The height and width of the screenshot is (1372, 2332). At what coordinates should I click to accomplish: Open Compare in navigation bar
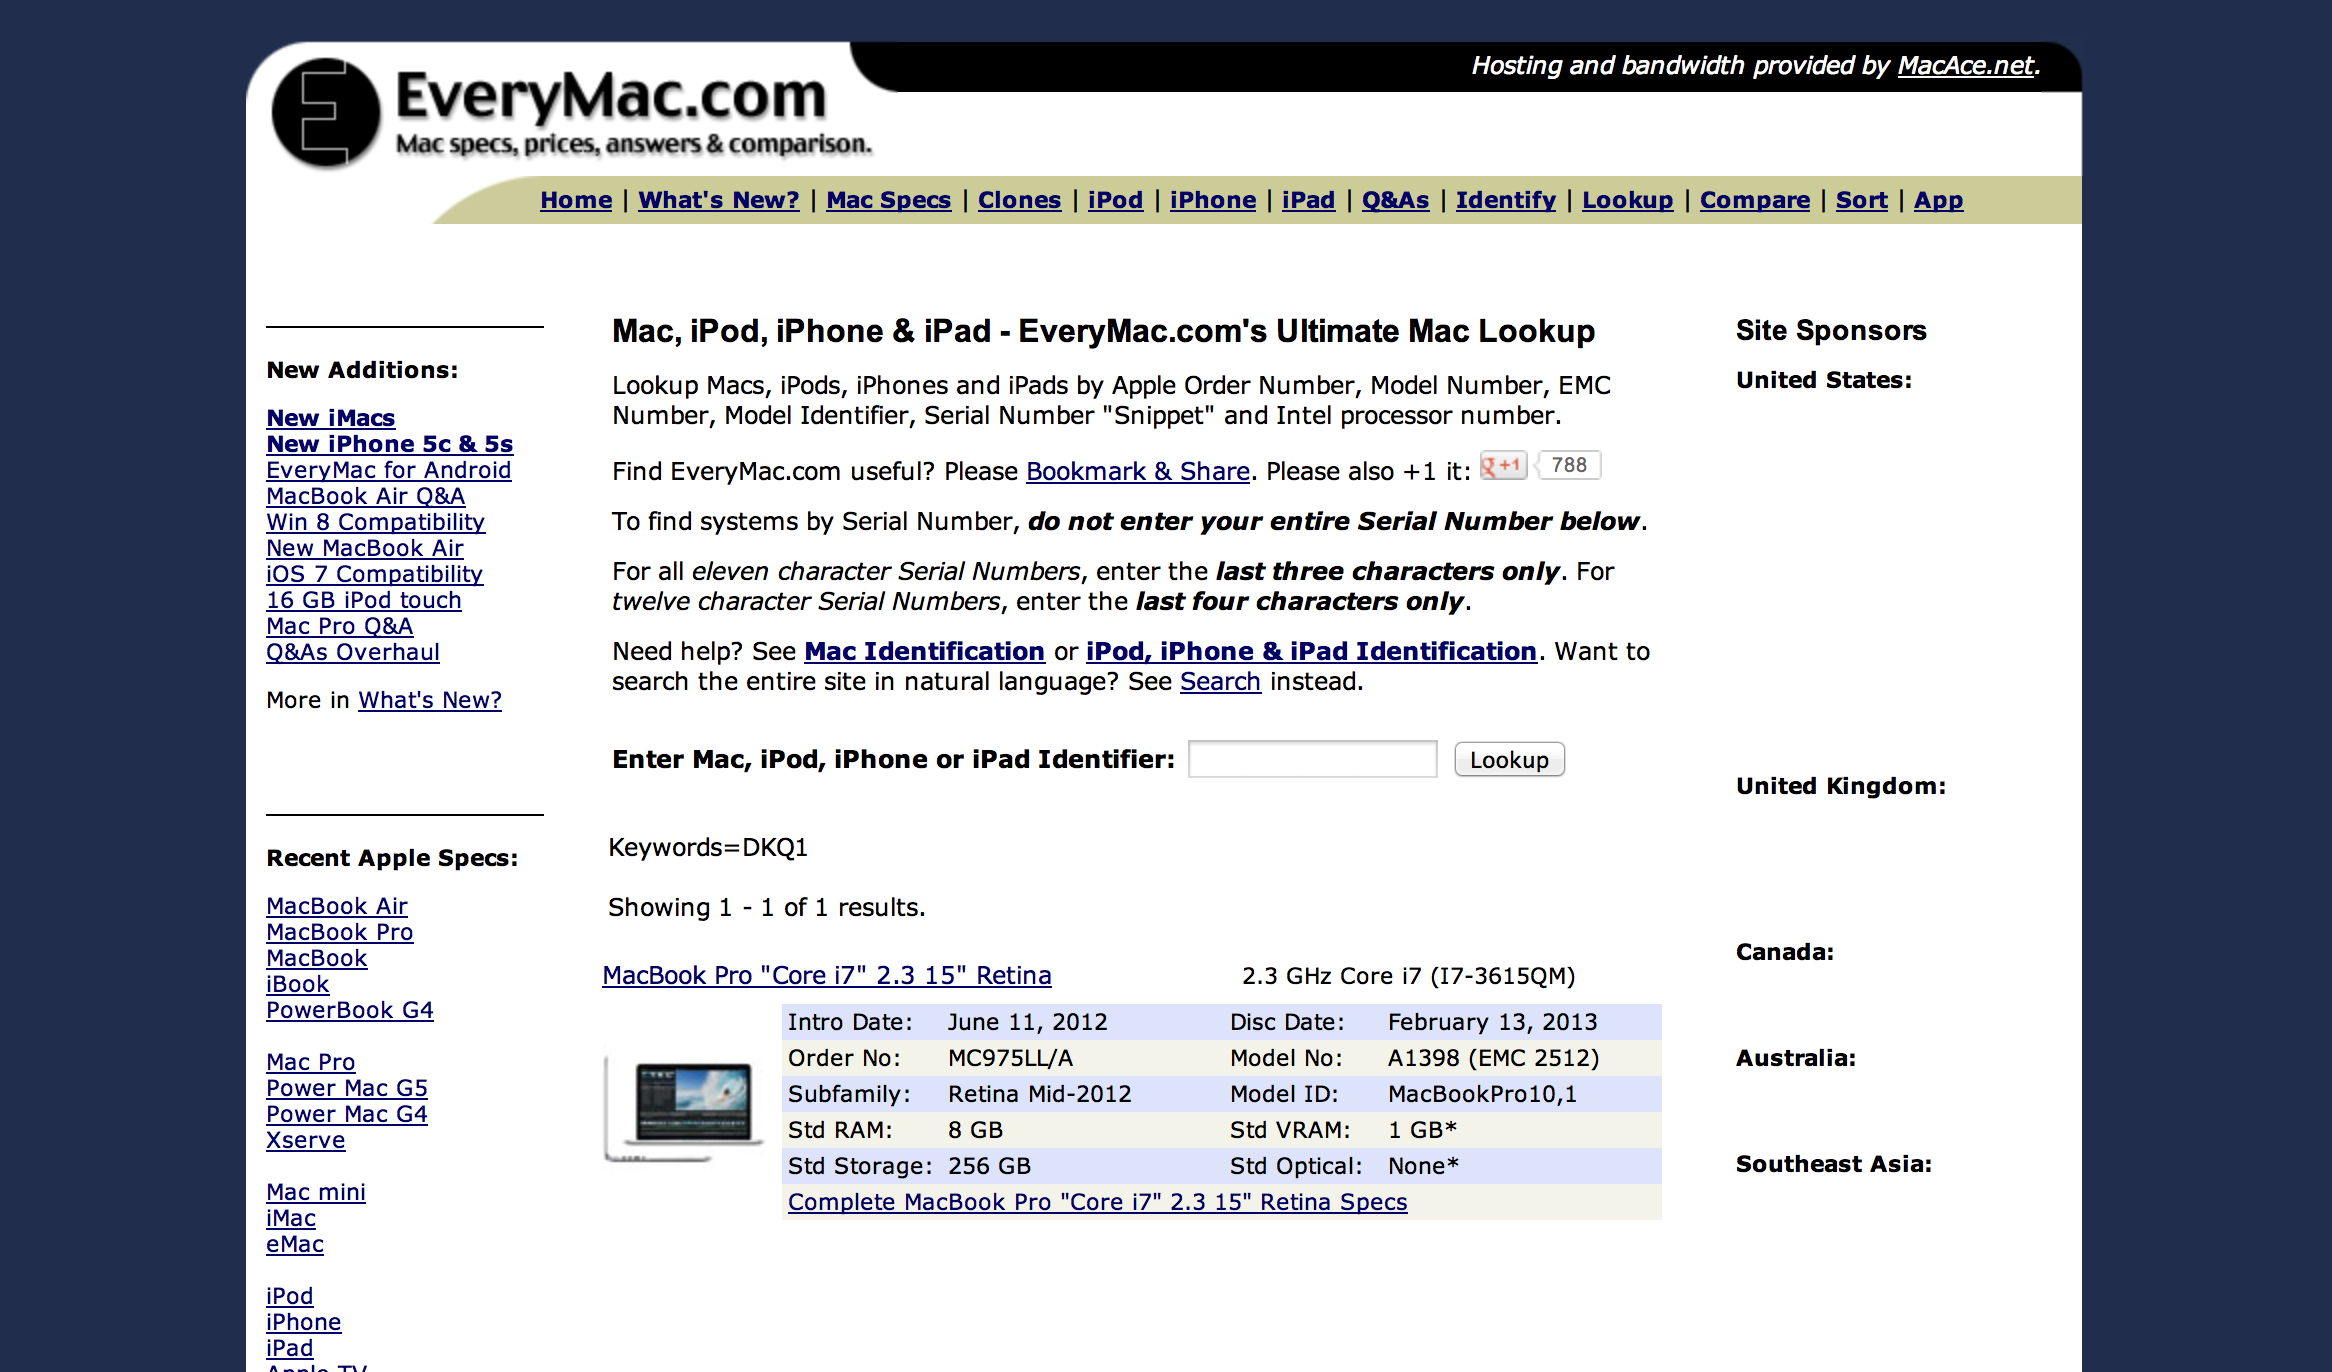tap(1754, 200)
